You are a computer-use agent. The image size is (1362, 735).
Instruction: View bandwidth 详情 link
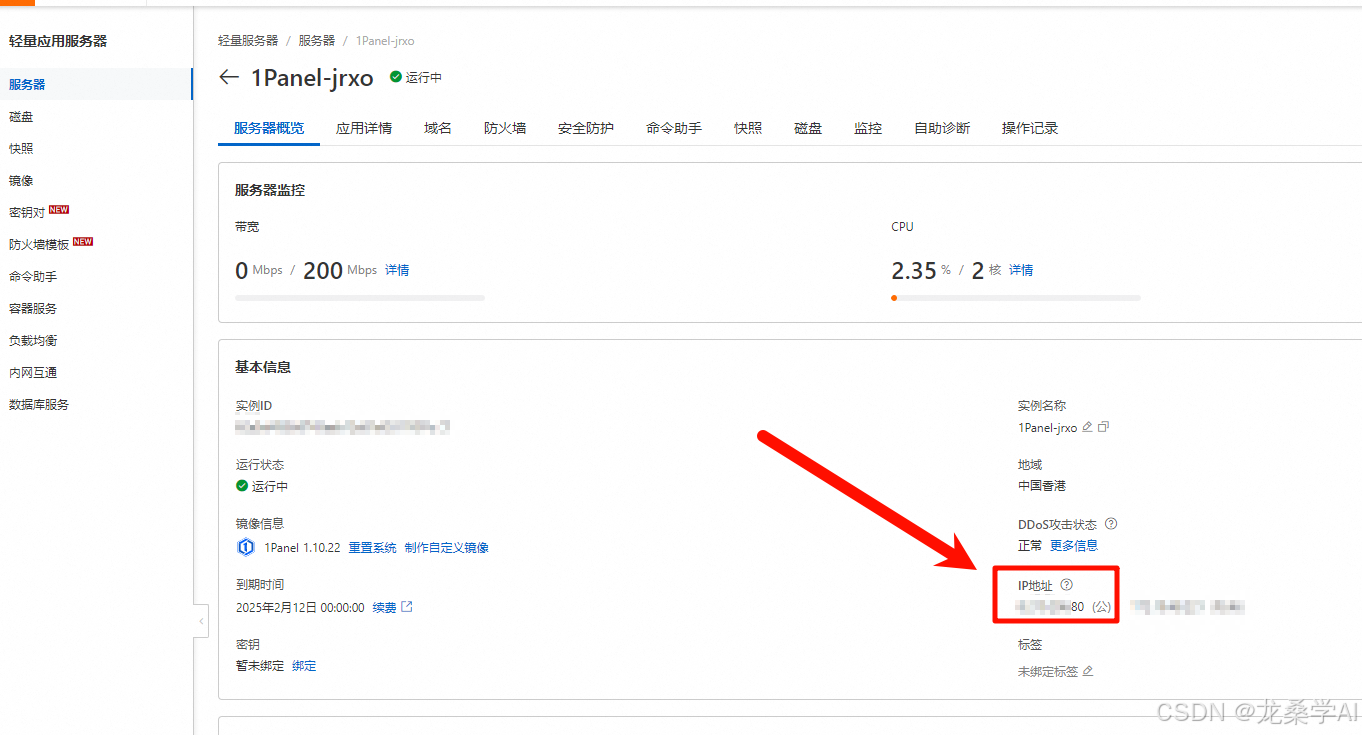click(x=397, y=270)
